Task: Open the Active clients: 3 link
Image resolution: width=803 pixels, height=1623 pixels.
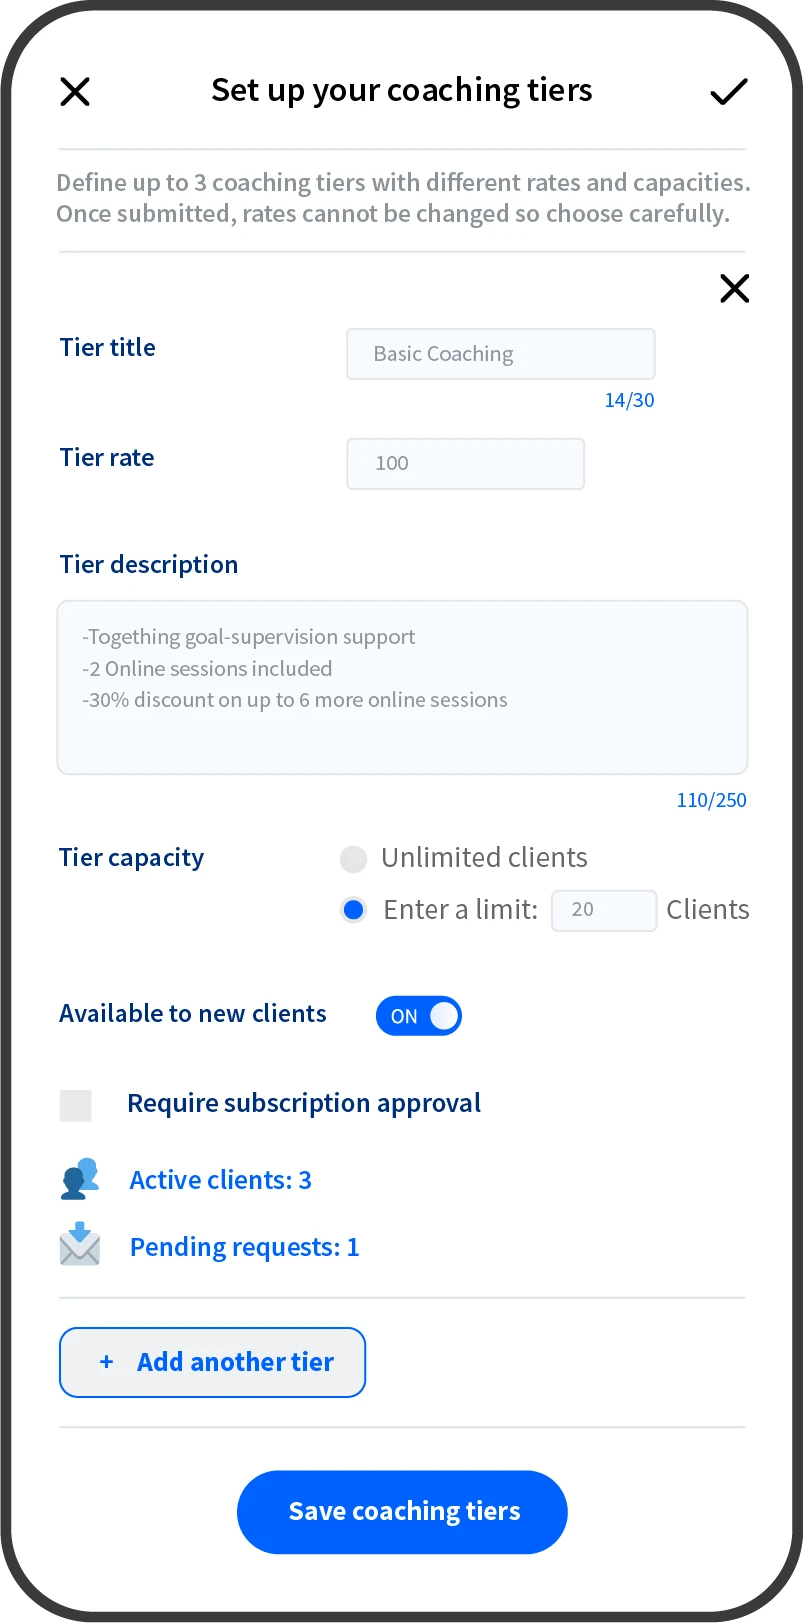Action: tap(221, 1180)
